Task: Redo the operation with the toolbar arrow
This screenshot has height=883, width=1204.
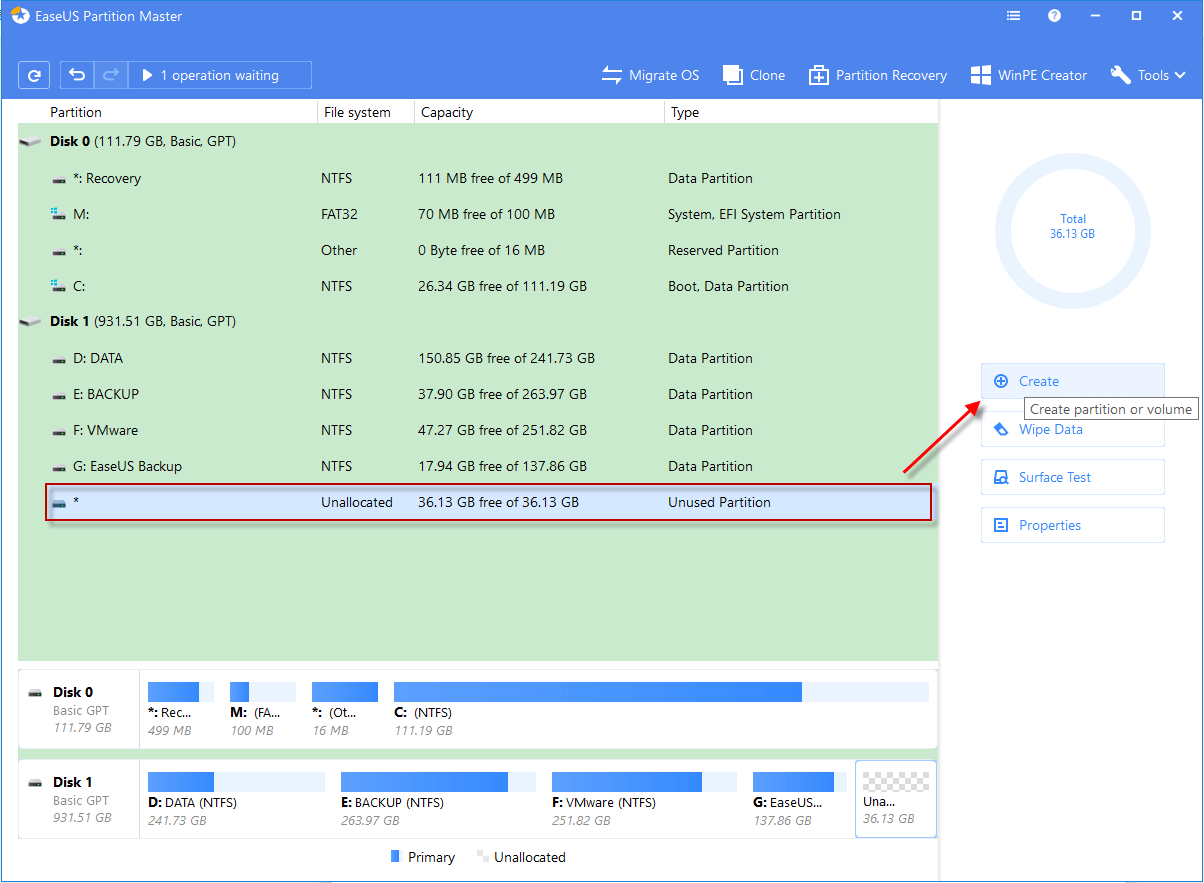Action: tap(110, 75)
